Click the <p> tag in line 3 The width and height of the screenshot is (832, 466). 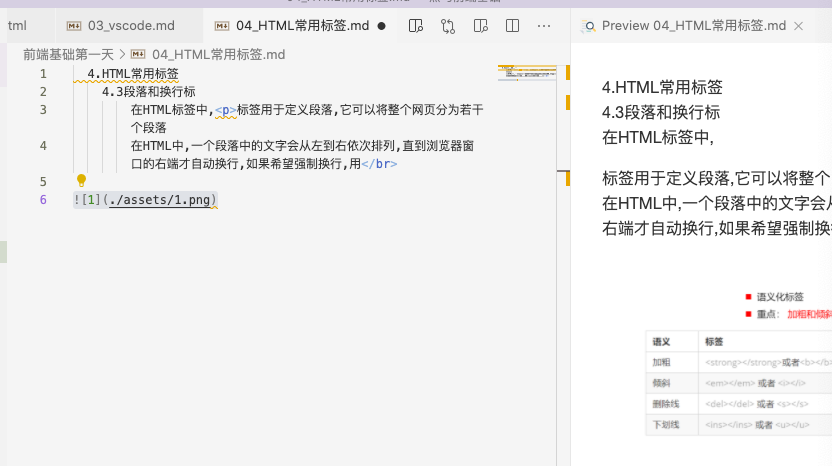226,110
